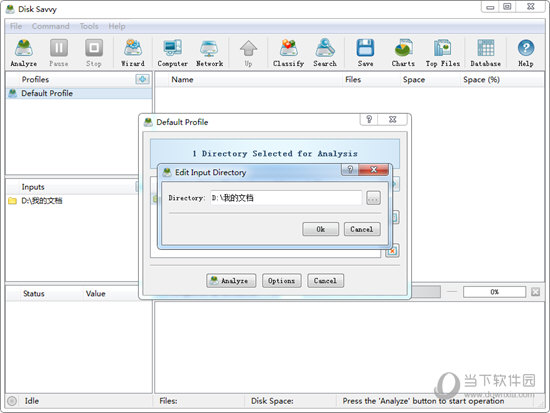Click the Save toolbar icon
This screenshot has height=413, width=550.
[x=365, y=53]
